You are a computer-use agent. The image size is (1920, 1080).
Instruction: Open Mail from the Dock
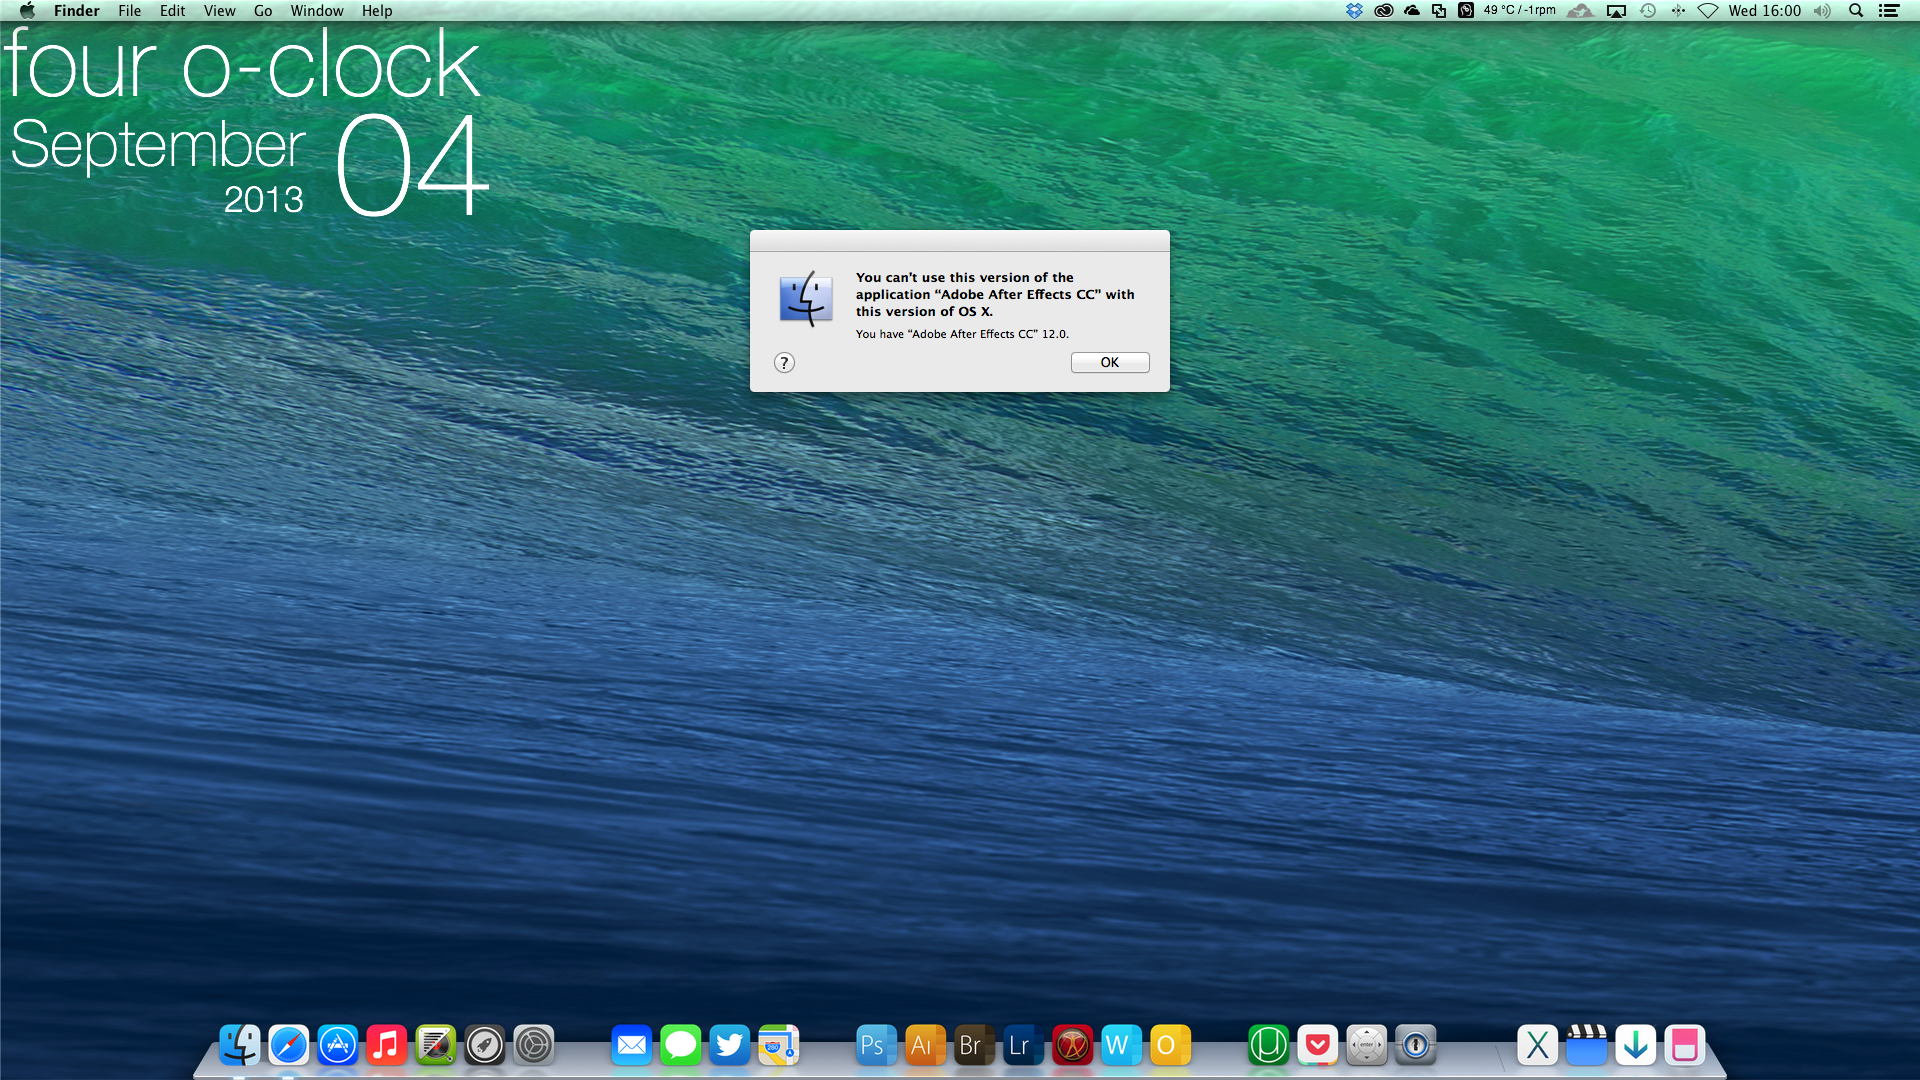tap(632, 1045)
